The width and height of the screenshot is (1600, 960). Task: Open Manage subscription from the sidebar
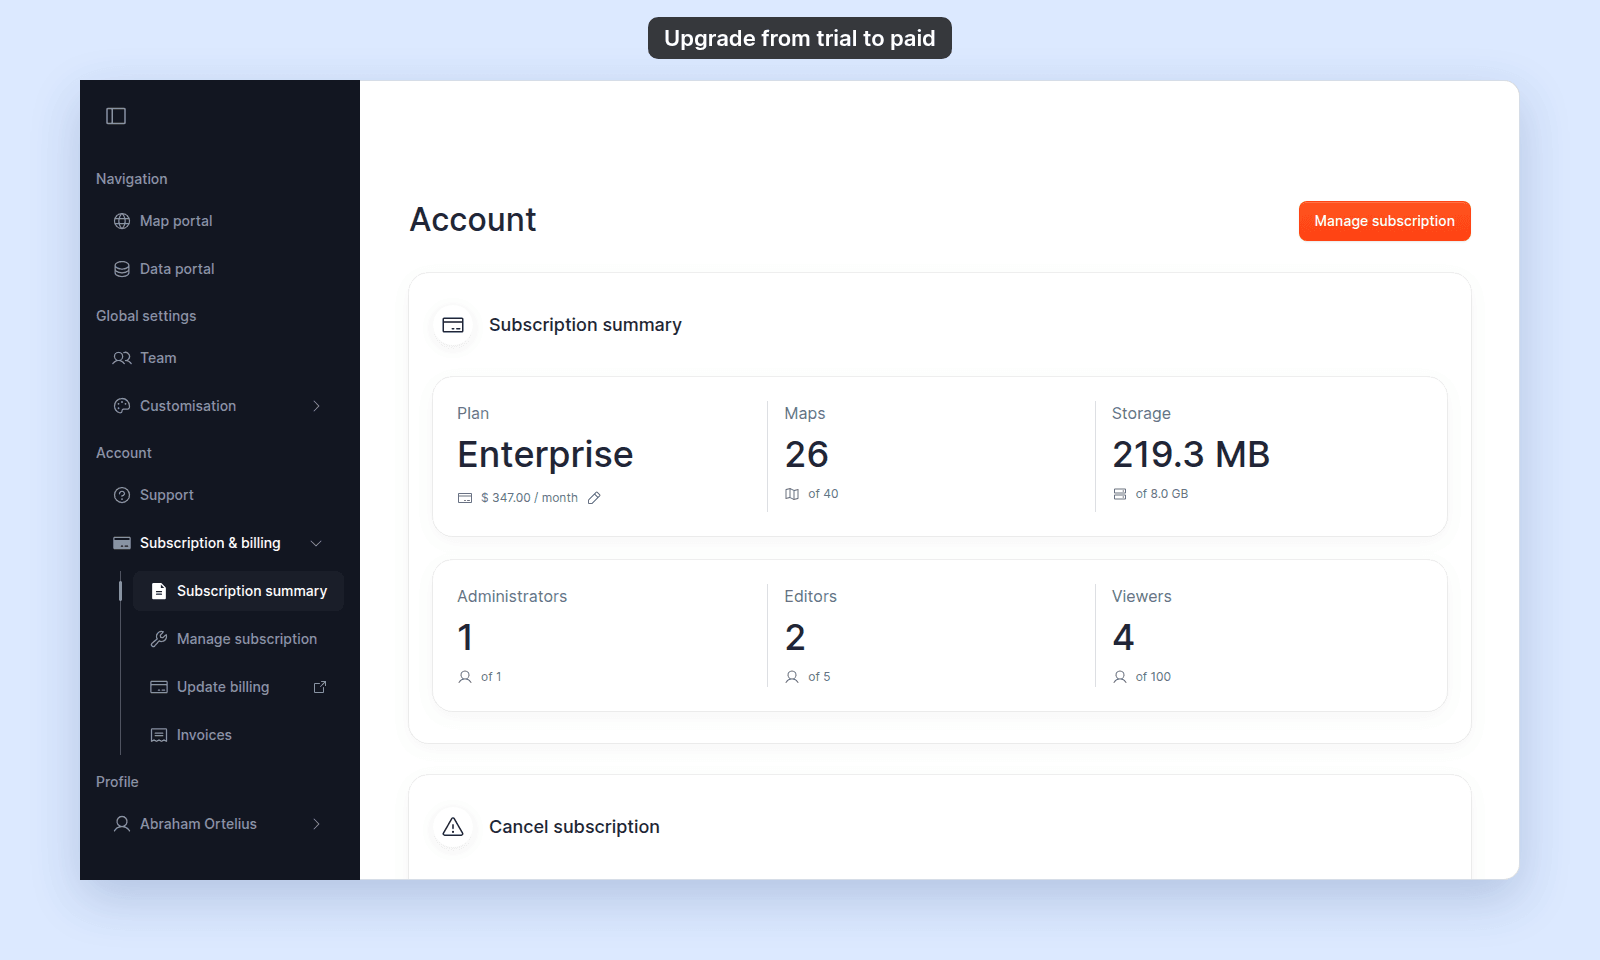(238, 639)
